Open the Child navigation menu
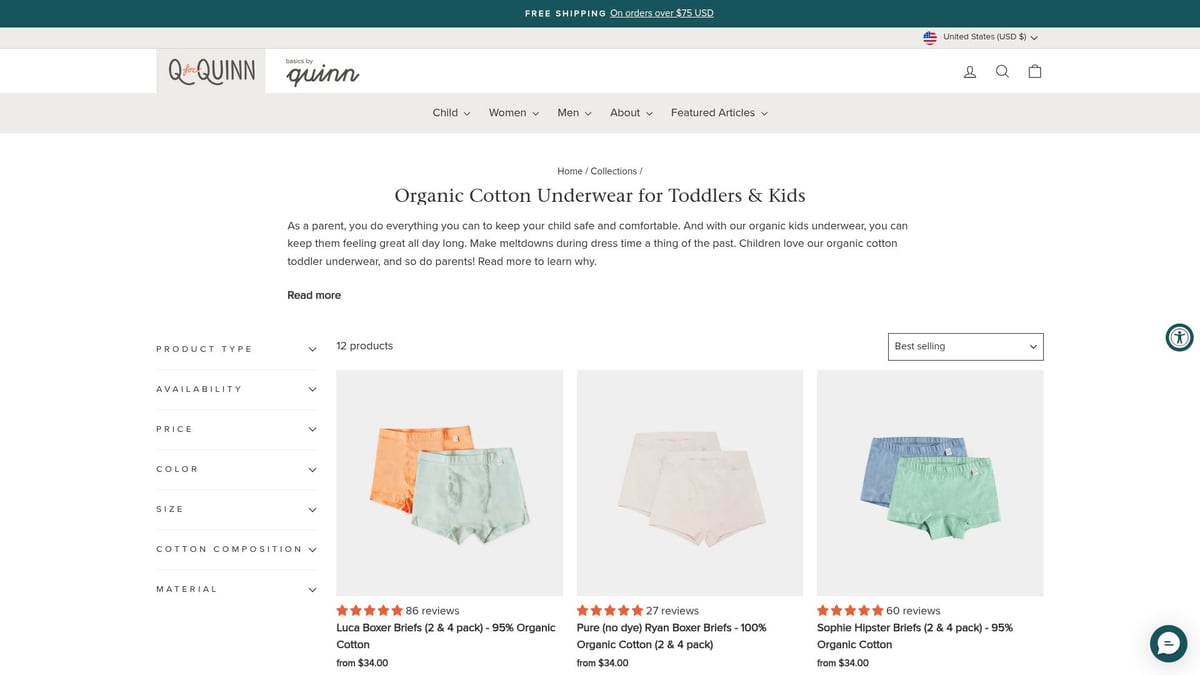 (451, 113)
